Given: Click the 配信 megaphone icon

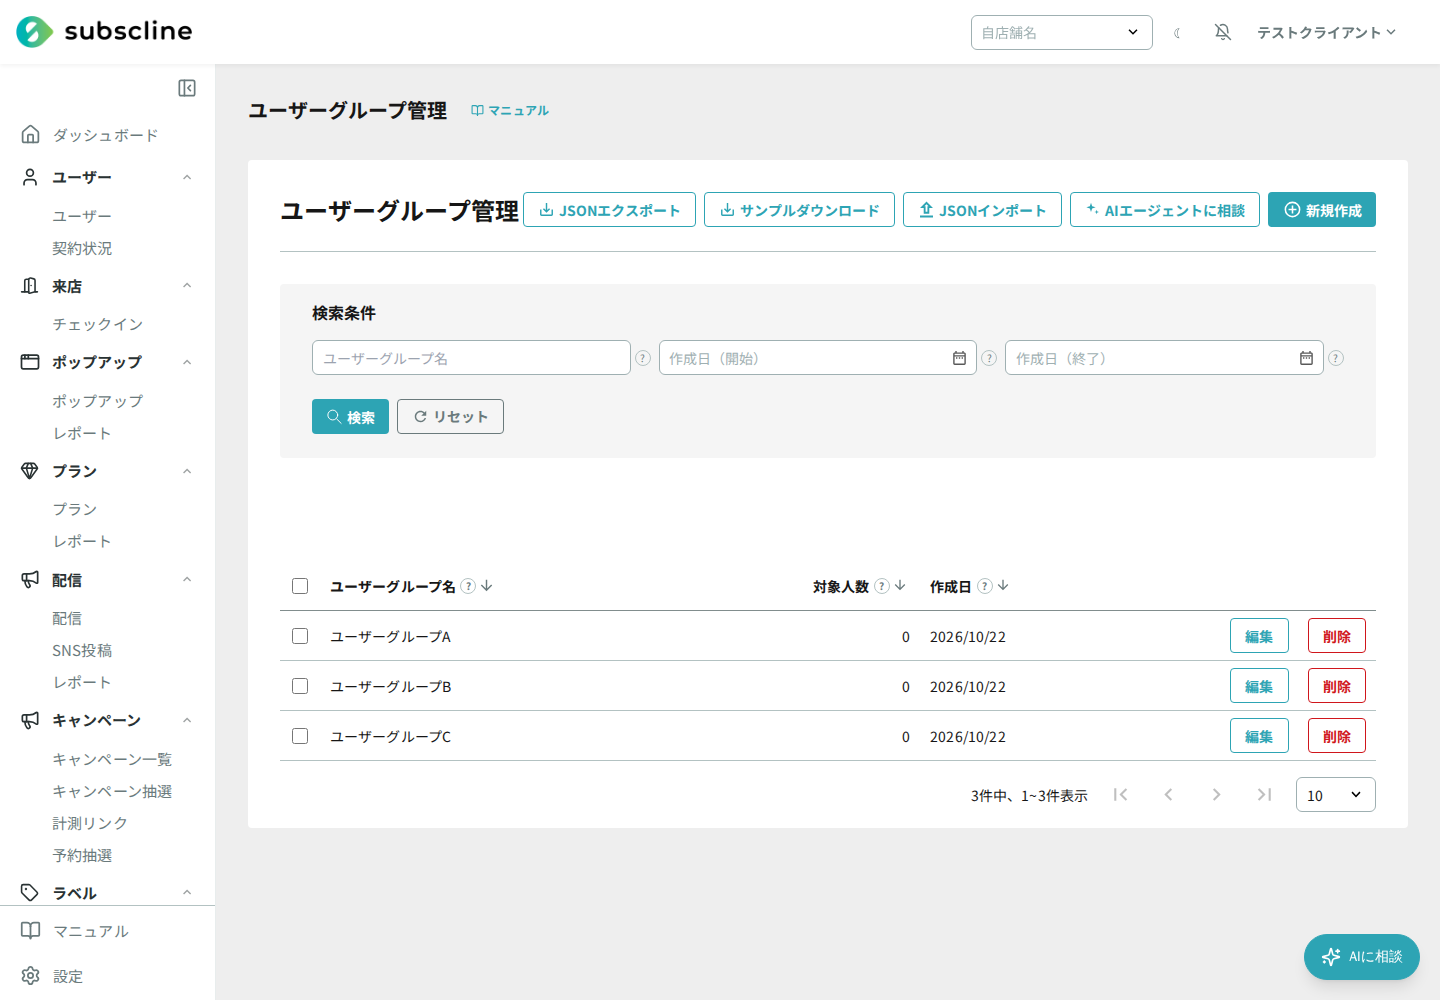Looking at the screenshot, I should tap(30, 580).
